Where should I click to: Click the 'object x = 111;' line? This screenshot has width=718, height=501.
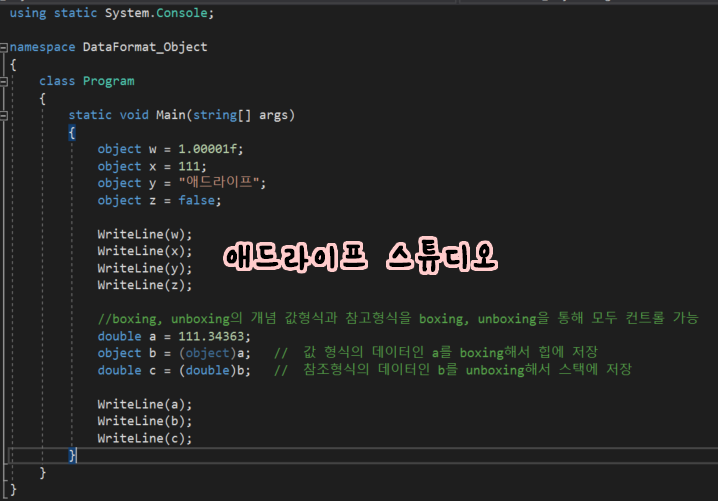pyautogui.click(x=152, y=166)
